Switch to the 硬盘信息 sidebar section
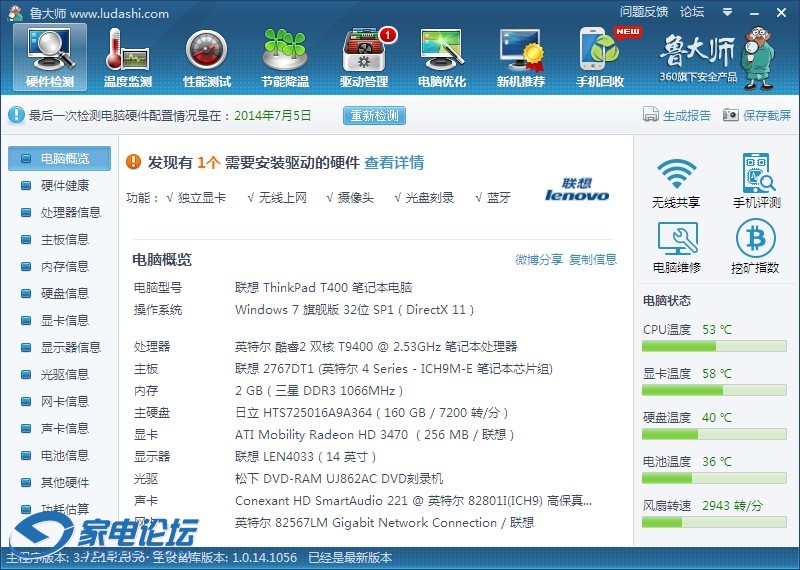The height and width of the screenshot is (570, 800). click(64, 294)
